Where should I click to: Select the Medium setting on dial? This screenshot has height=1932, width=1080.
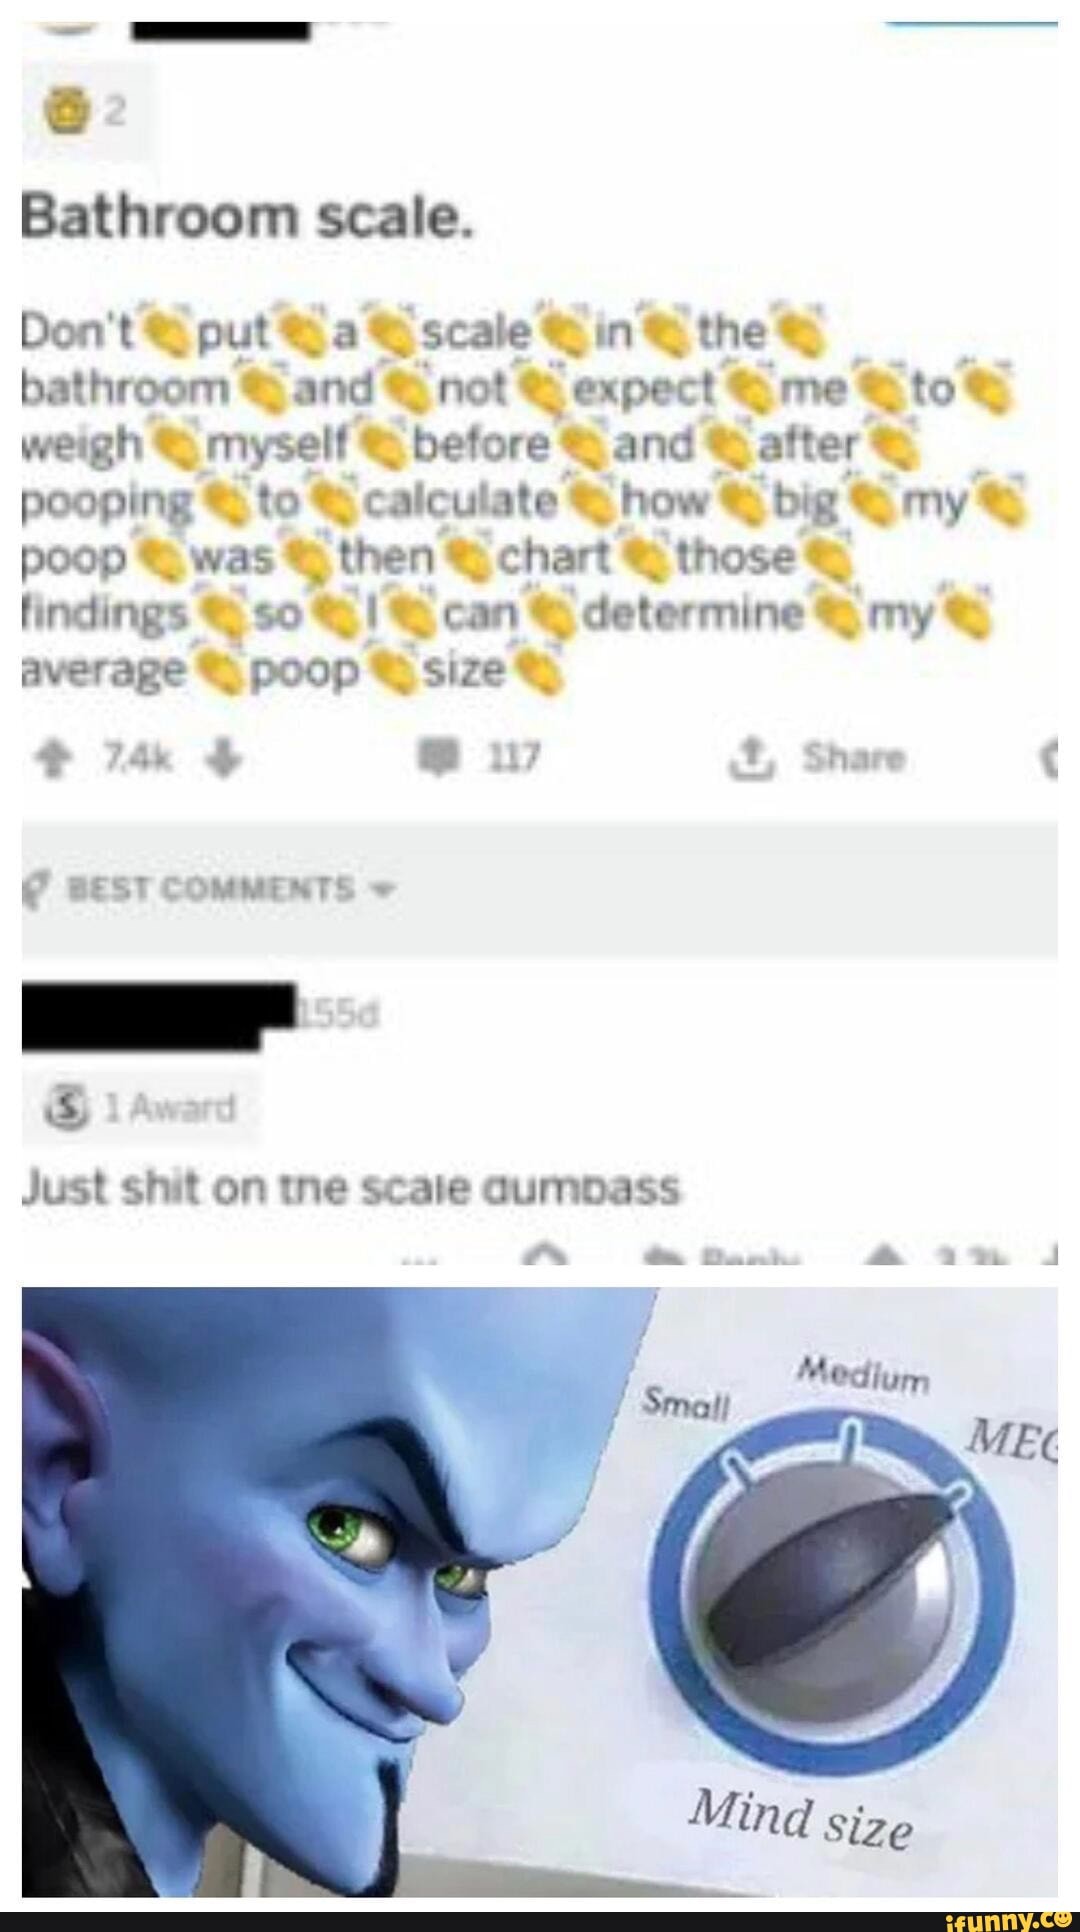pos(863,1377)
